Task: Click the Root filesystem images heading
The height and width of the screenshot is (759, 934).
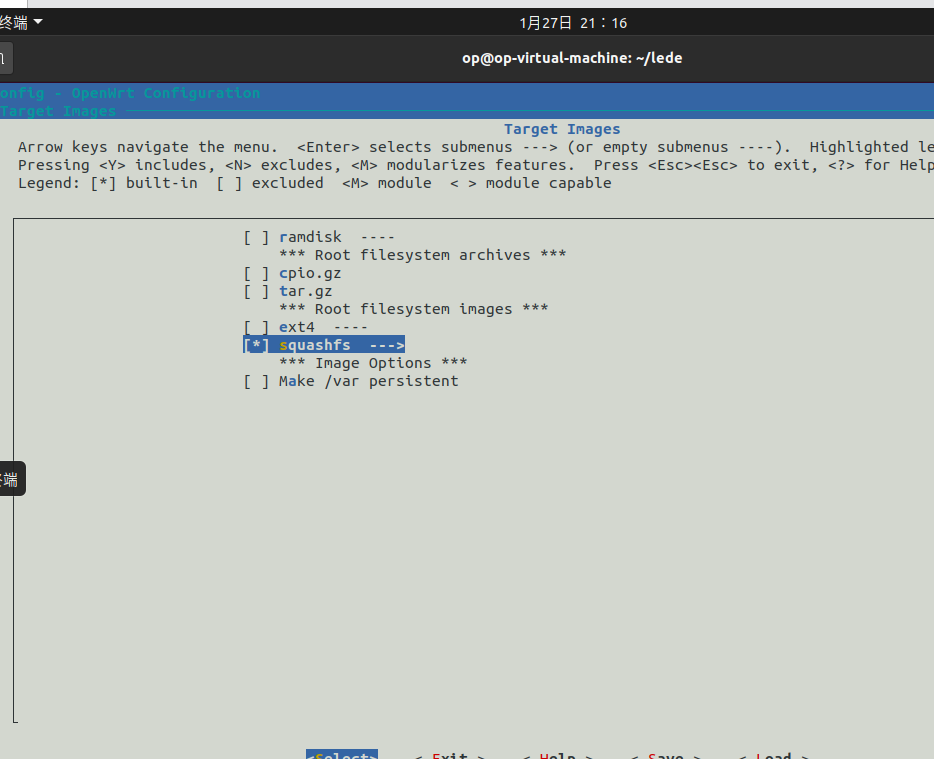Action: coord(413,309)
